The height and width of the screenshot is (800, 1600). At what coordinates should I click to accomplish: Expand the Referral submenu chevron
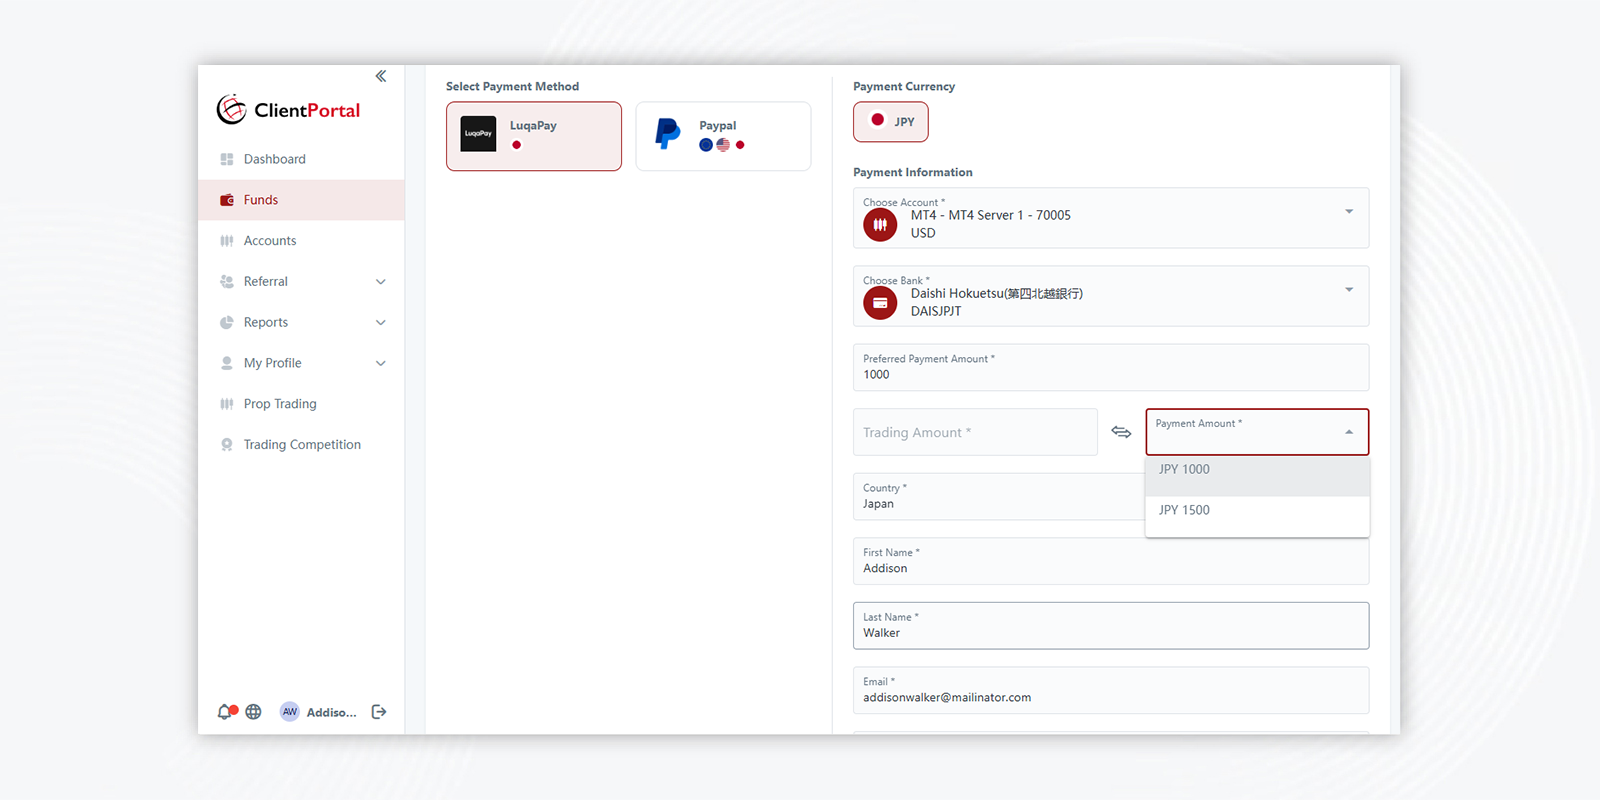[x=381, y=282]
